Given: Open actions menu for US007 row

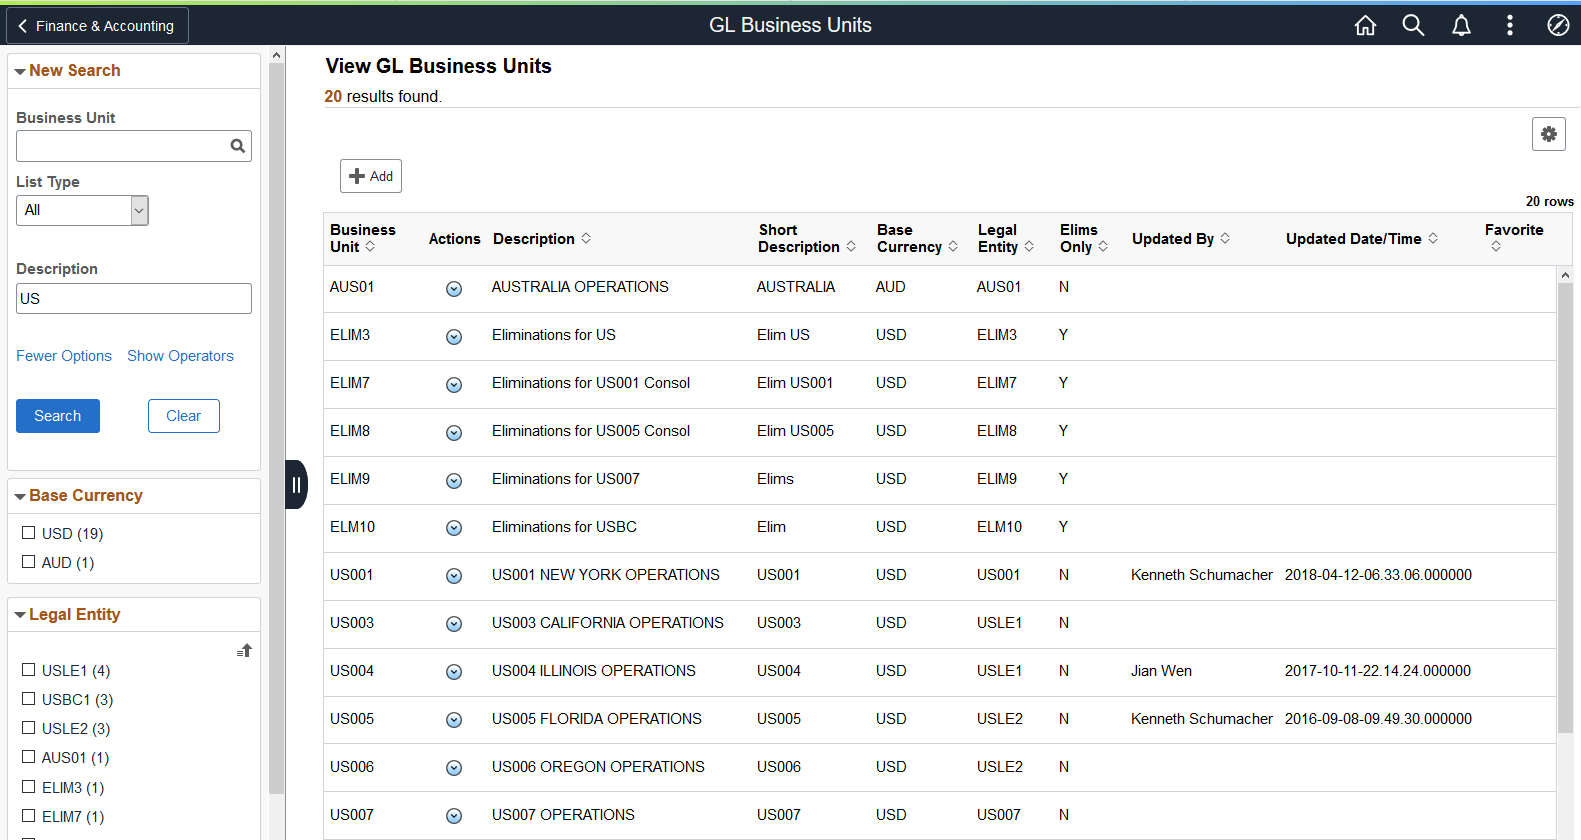Looking at the screenshot, I should (454, 816).
